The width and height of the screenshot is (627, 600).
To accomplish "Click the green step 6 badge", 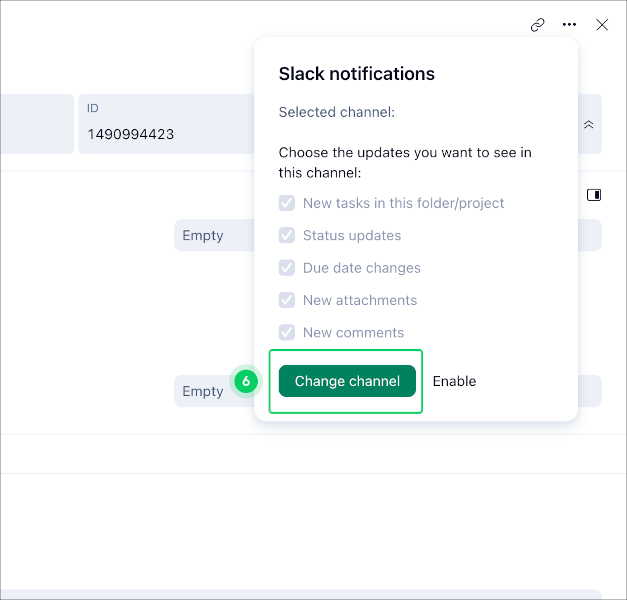I will 246,381.
